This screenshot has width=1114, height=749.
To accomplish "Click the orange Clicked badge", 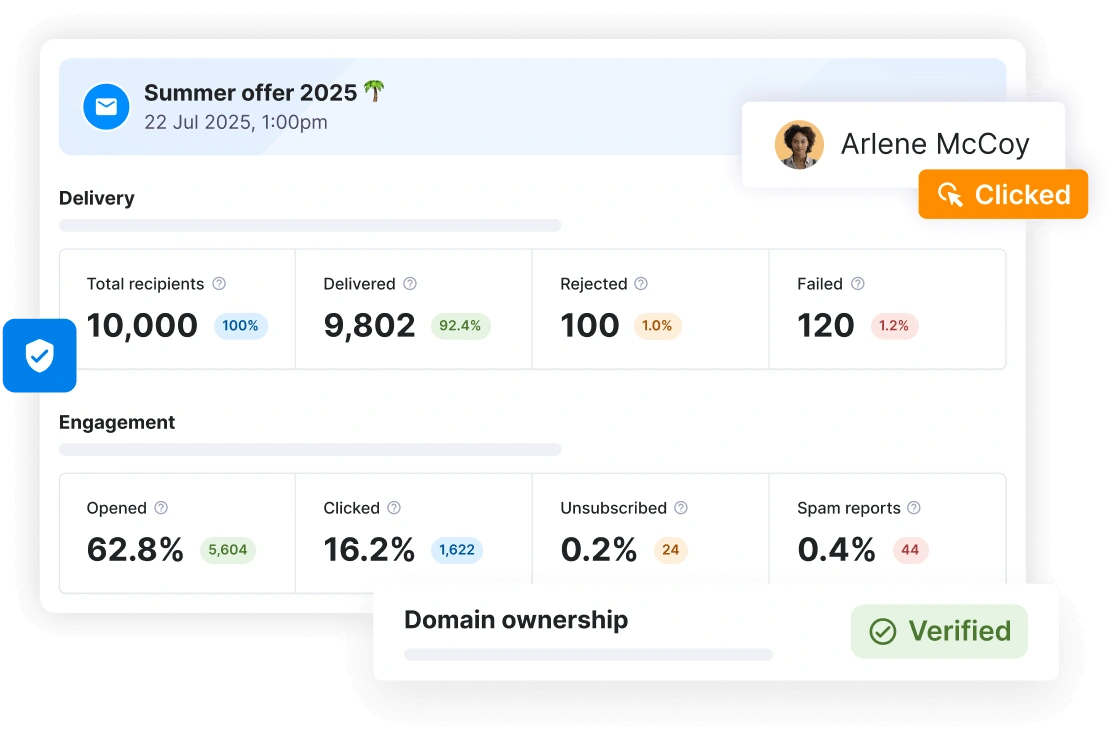I will click(x=1003, y=194).
